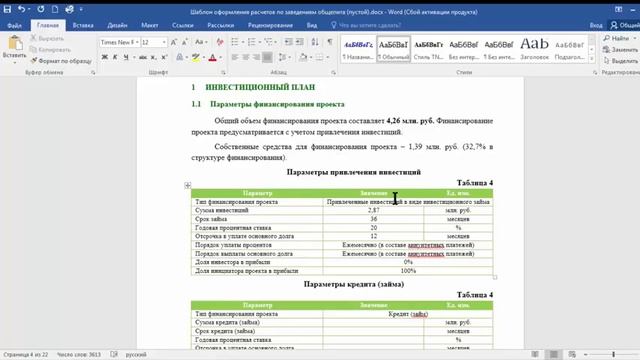Viewport: 640px width, 360px height.
Task: Justify the paragraph text
Action: (267, 57)
